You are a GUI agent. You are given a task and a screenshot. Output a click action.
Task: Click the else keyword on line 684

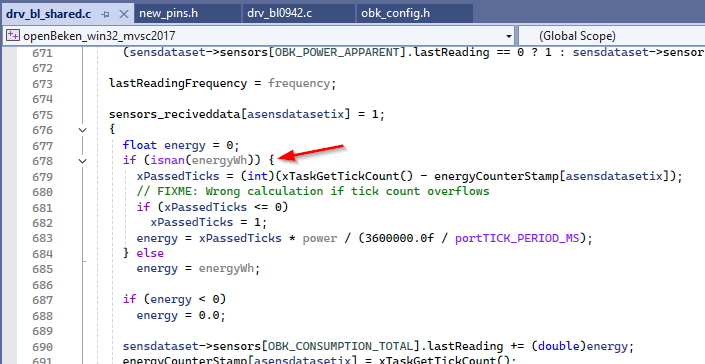[150, 253]
